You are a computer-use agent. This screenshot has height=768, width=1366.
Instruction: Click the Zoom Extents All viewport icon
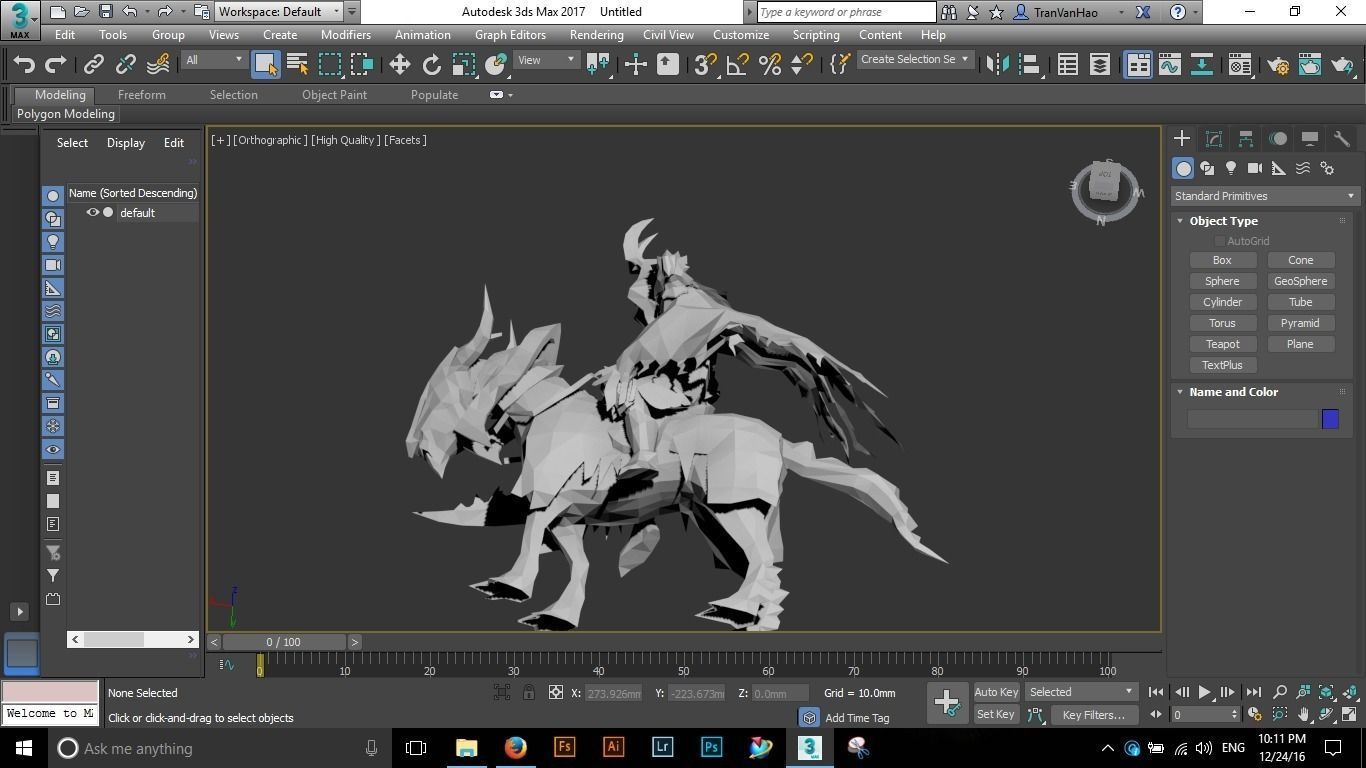pos(1349,692)
